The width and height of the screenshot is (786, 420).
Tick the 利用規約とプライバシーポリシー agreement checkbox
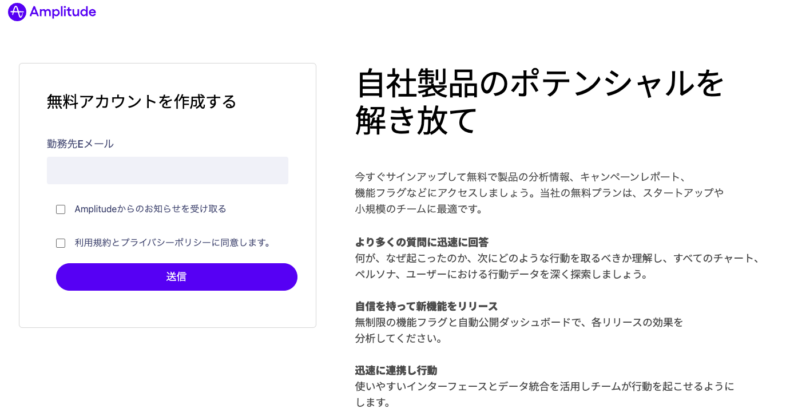(61, 242)
